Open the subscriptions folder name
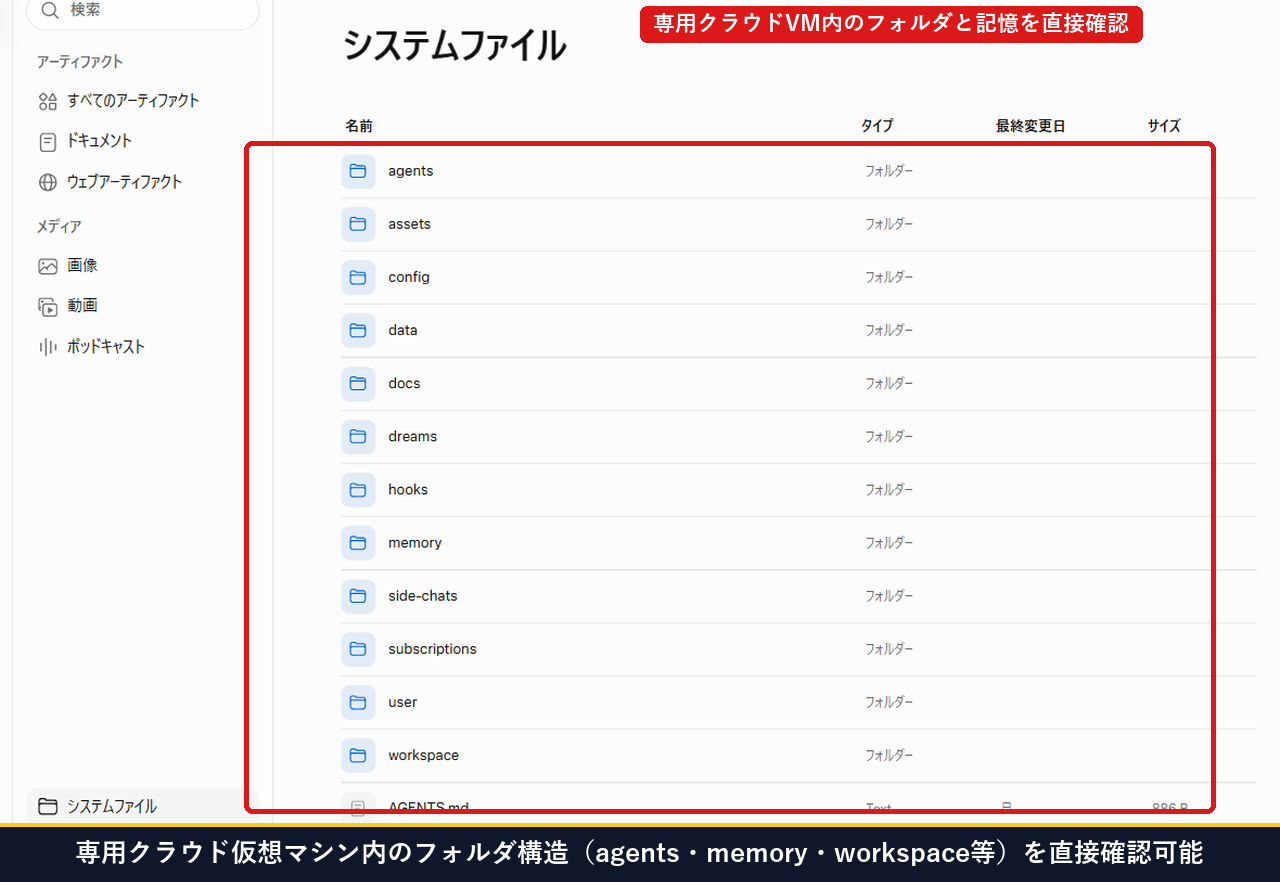The image size is (1280, 882). point(433,648)
